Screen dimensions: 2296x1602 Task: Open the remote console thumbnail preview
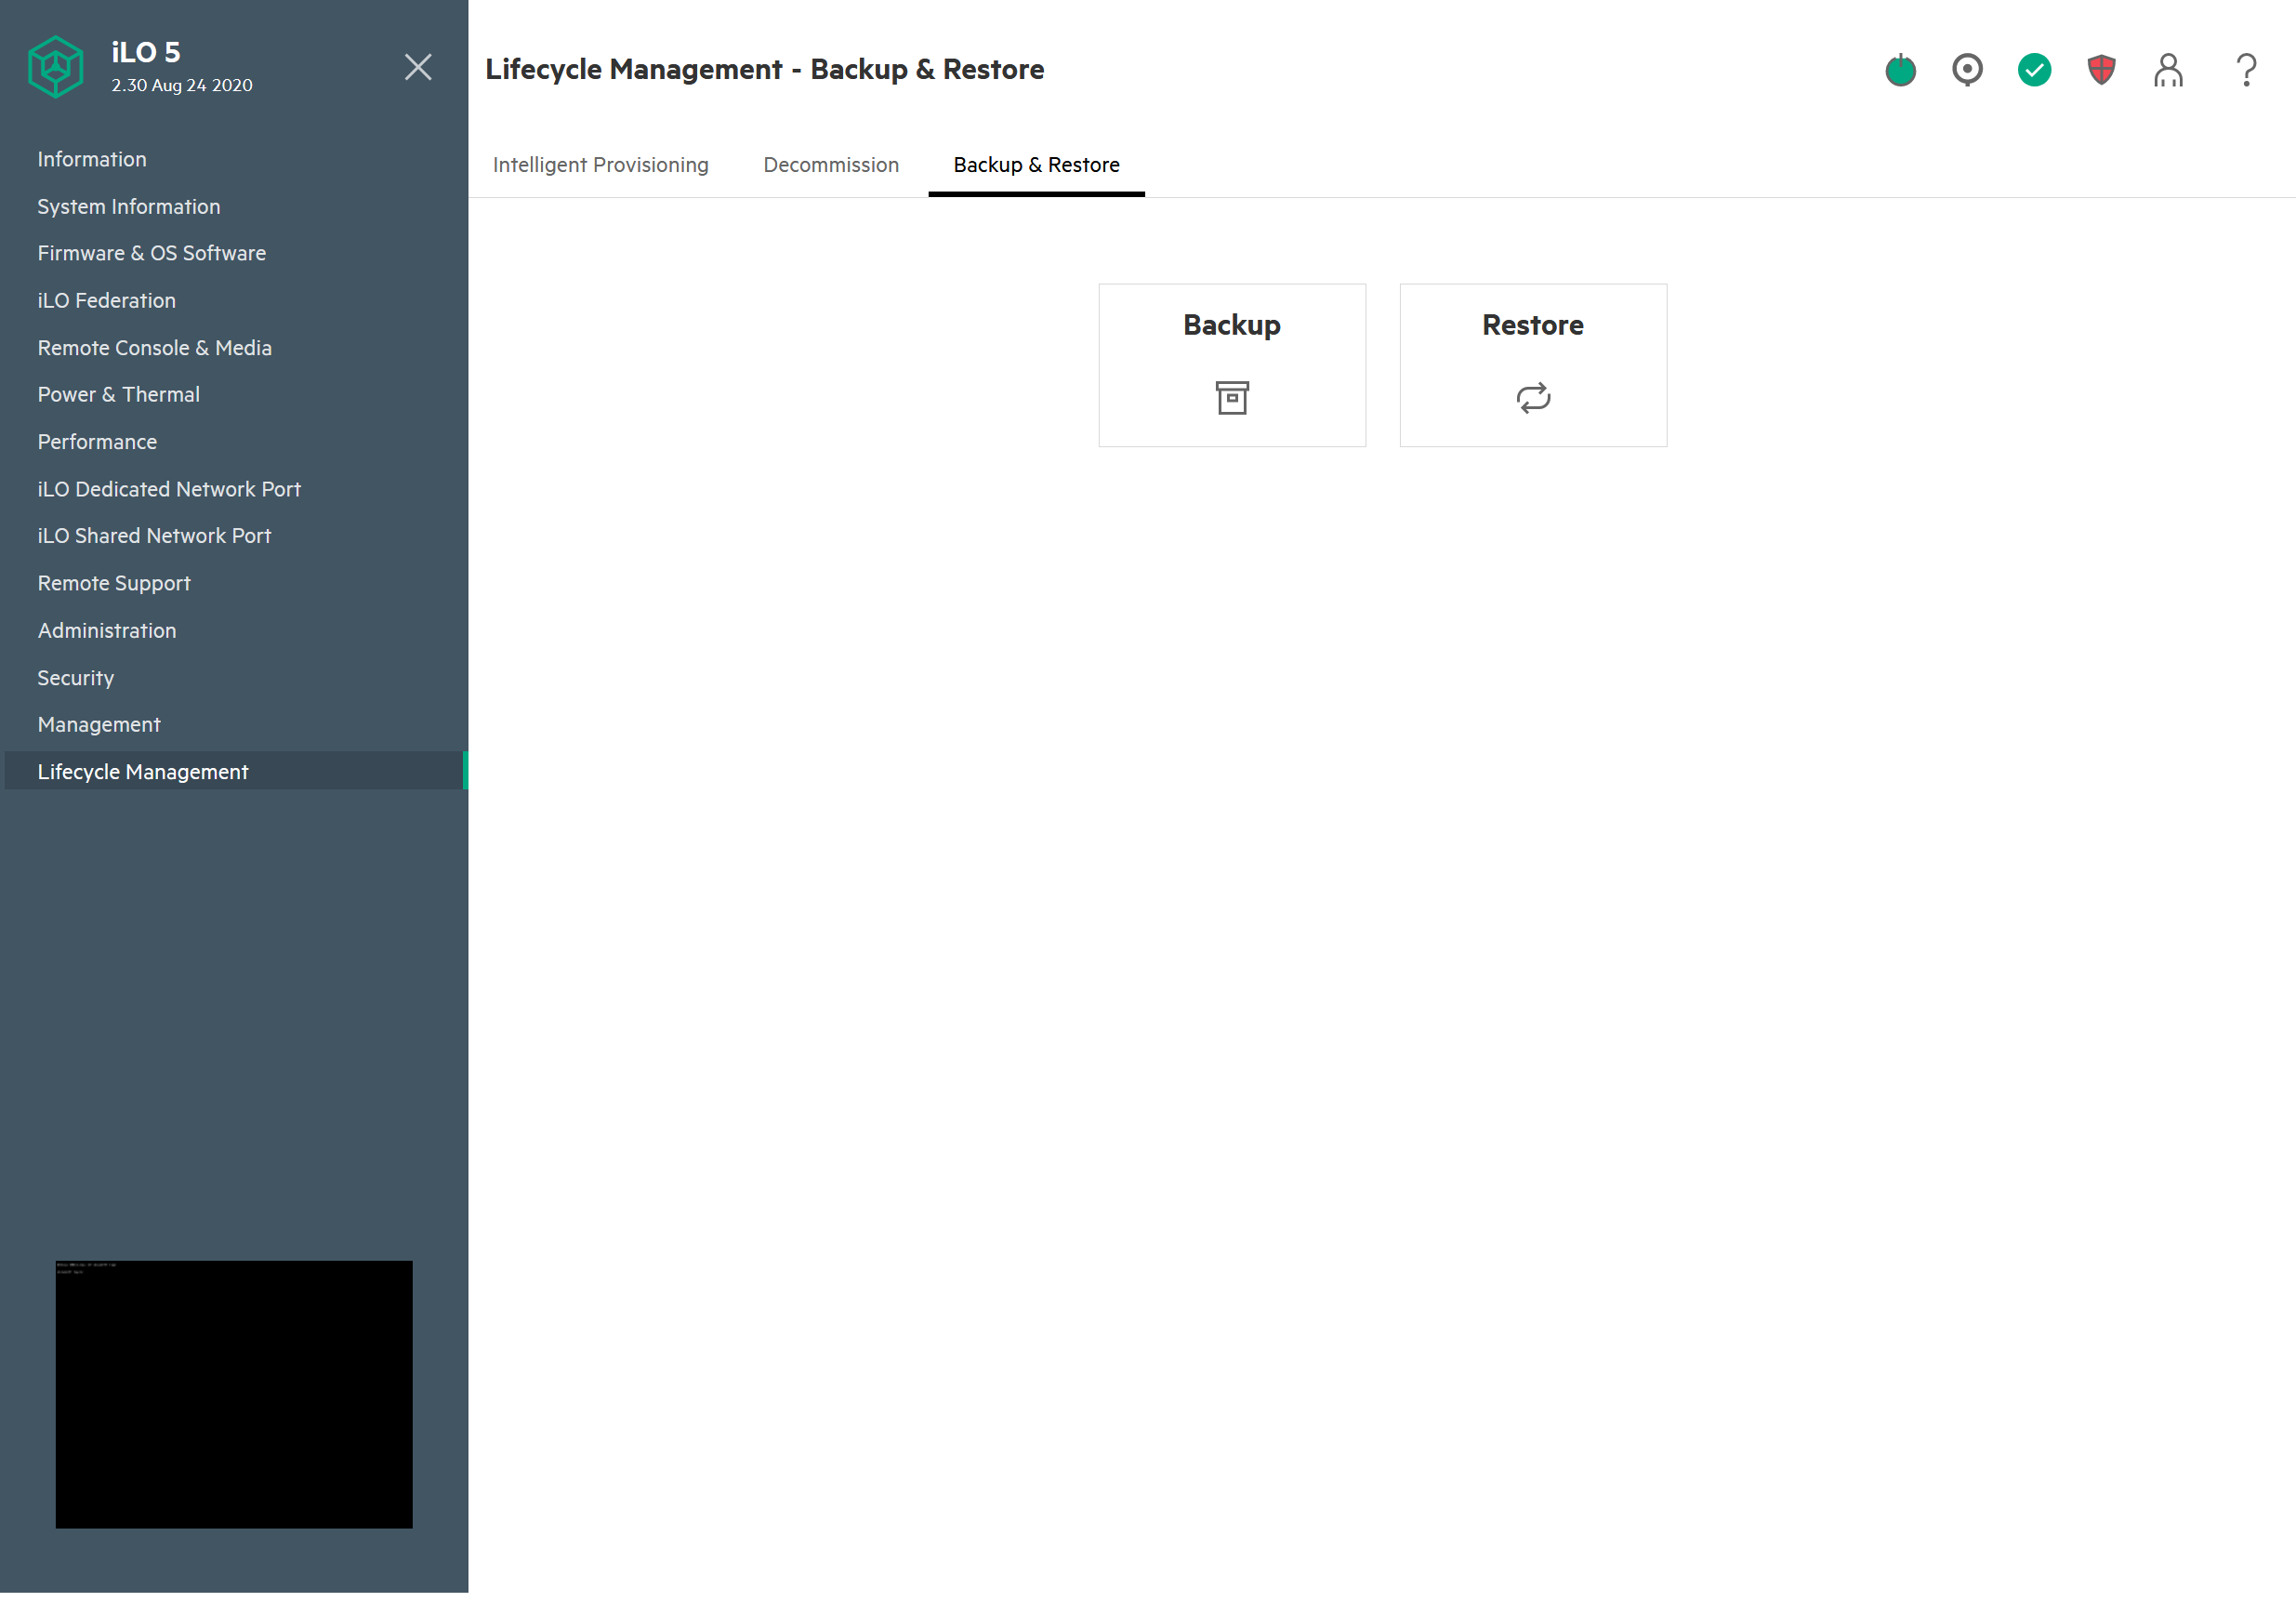(x=234, y=1393)
